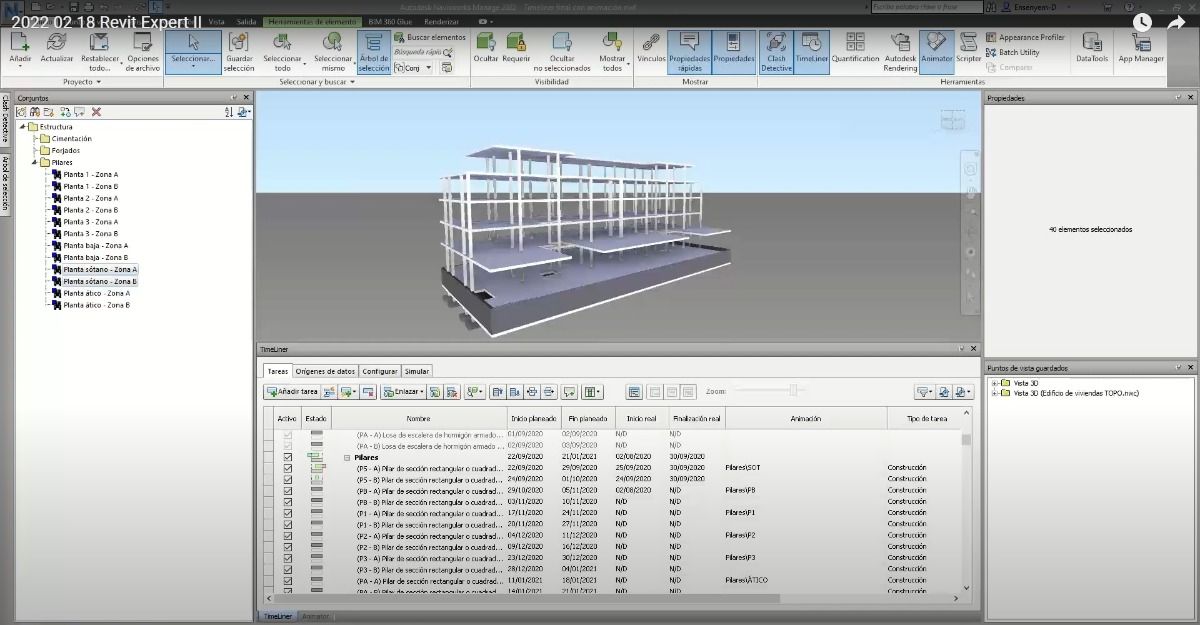Click the Animator tool icon

(x=936, y=50)
